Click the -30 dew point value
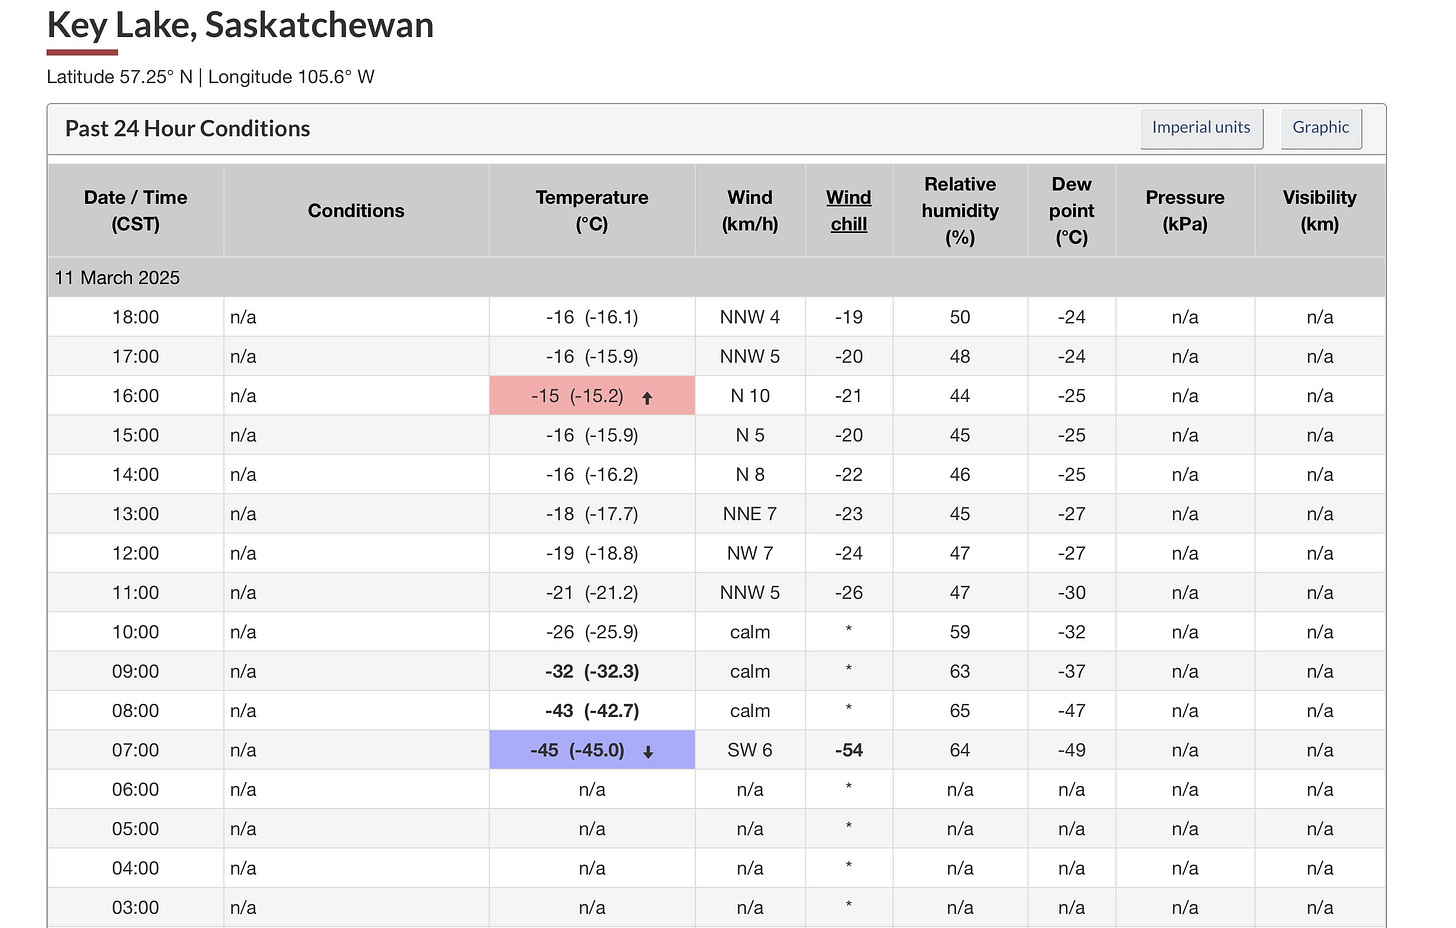 point(1072,592)
